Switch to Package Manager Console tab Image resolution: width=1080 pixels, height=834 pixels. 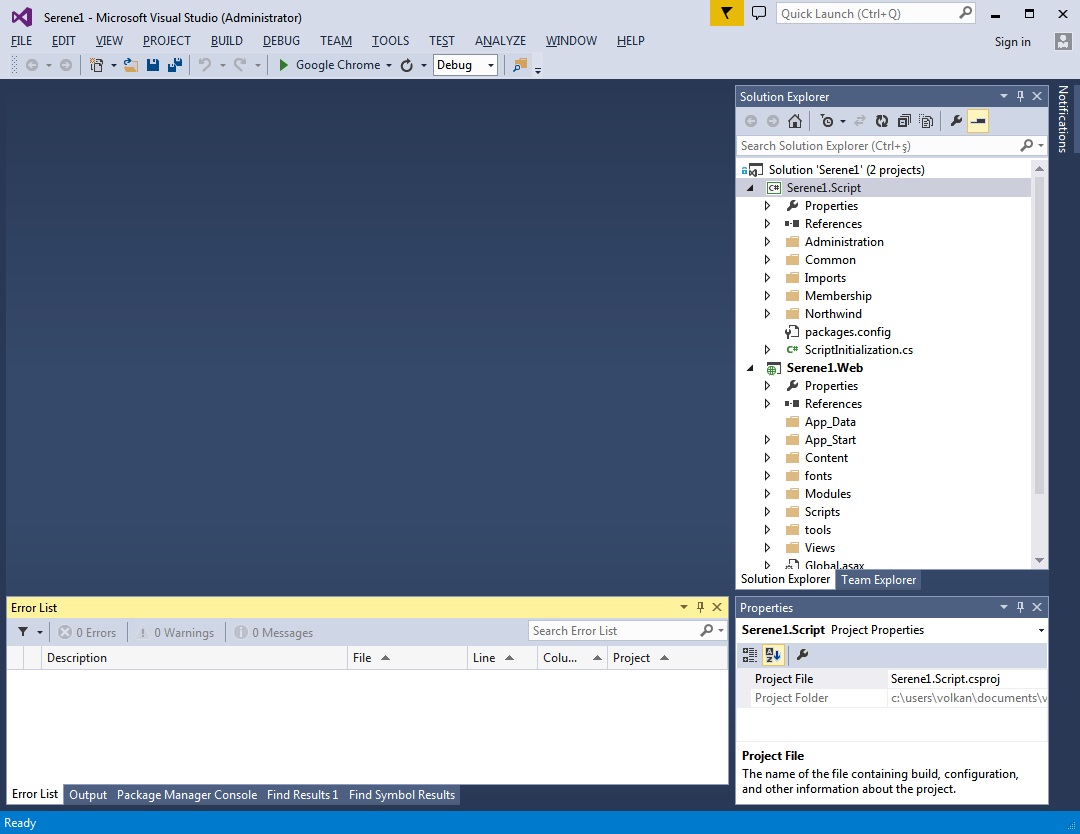click(x=187, y=795)
